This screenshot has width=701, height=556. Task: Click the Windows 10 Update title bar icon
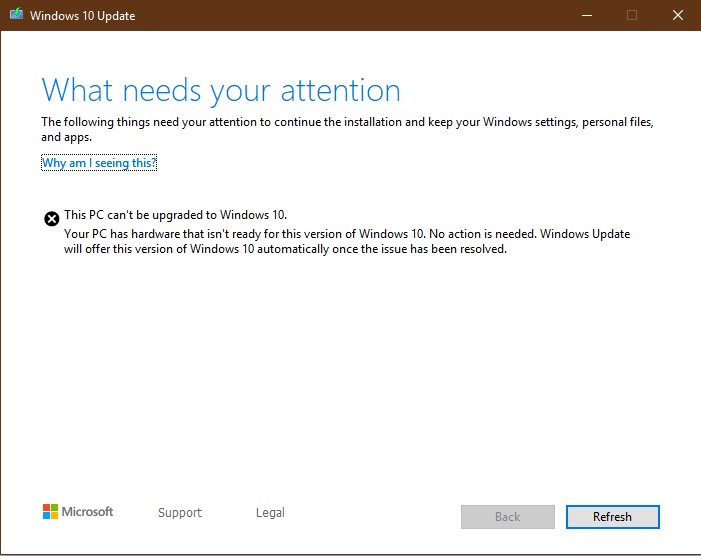(x=16, y=14)
